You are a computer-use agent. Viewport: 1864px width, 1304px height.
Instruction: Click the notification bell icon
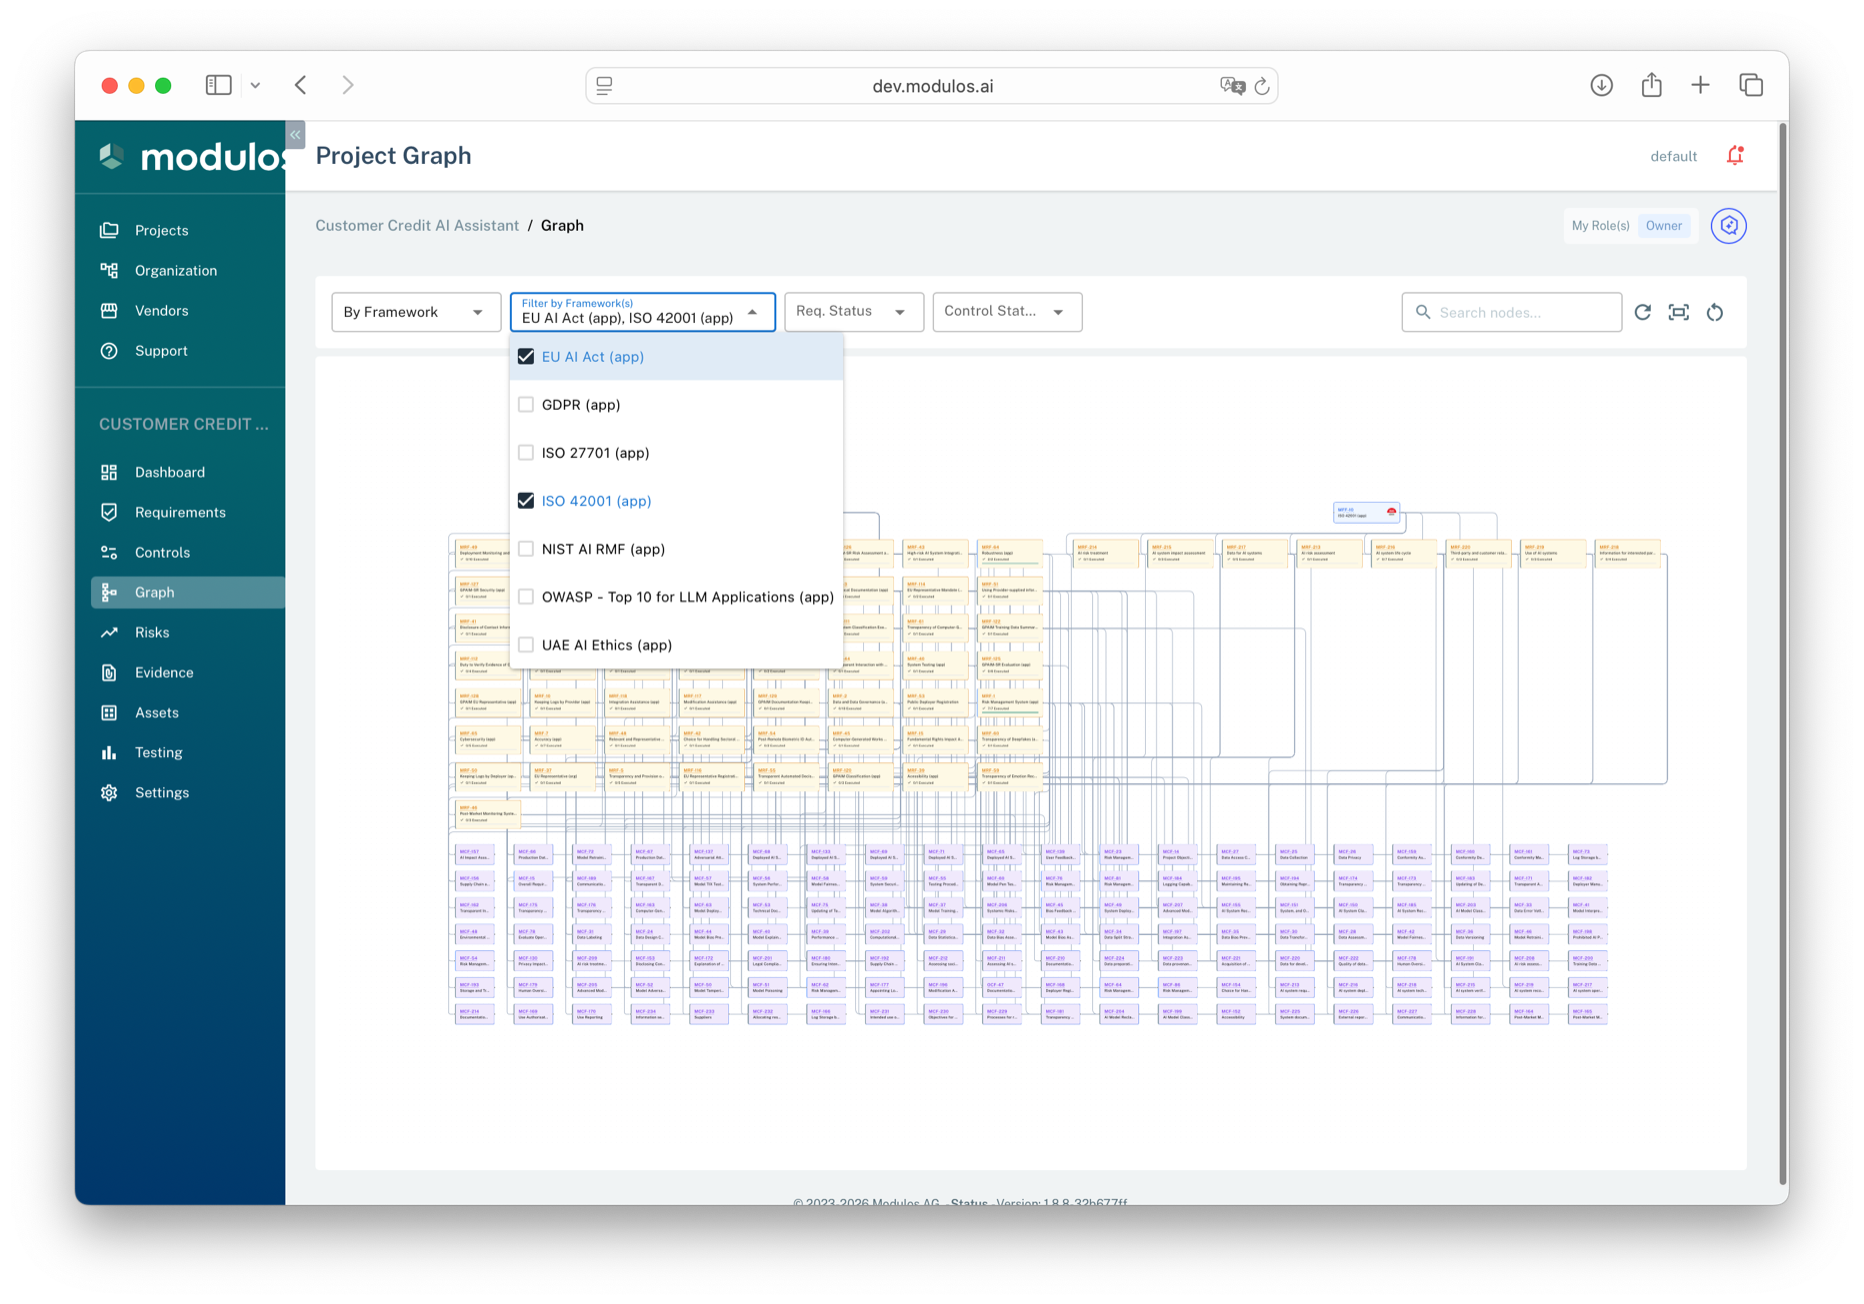click(x=1735, y=155)
